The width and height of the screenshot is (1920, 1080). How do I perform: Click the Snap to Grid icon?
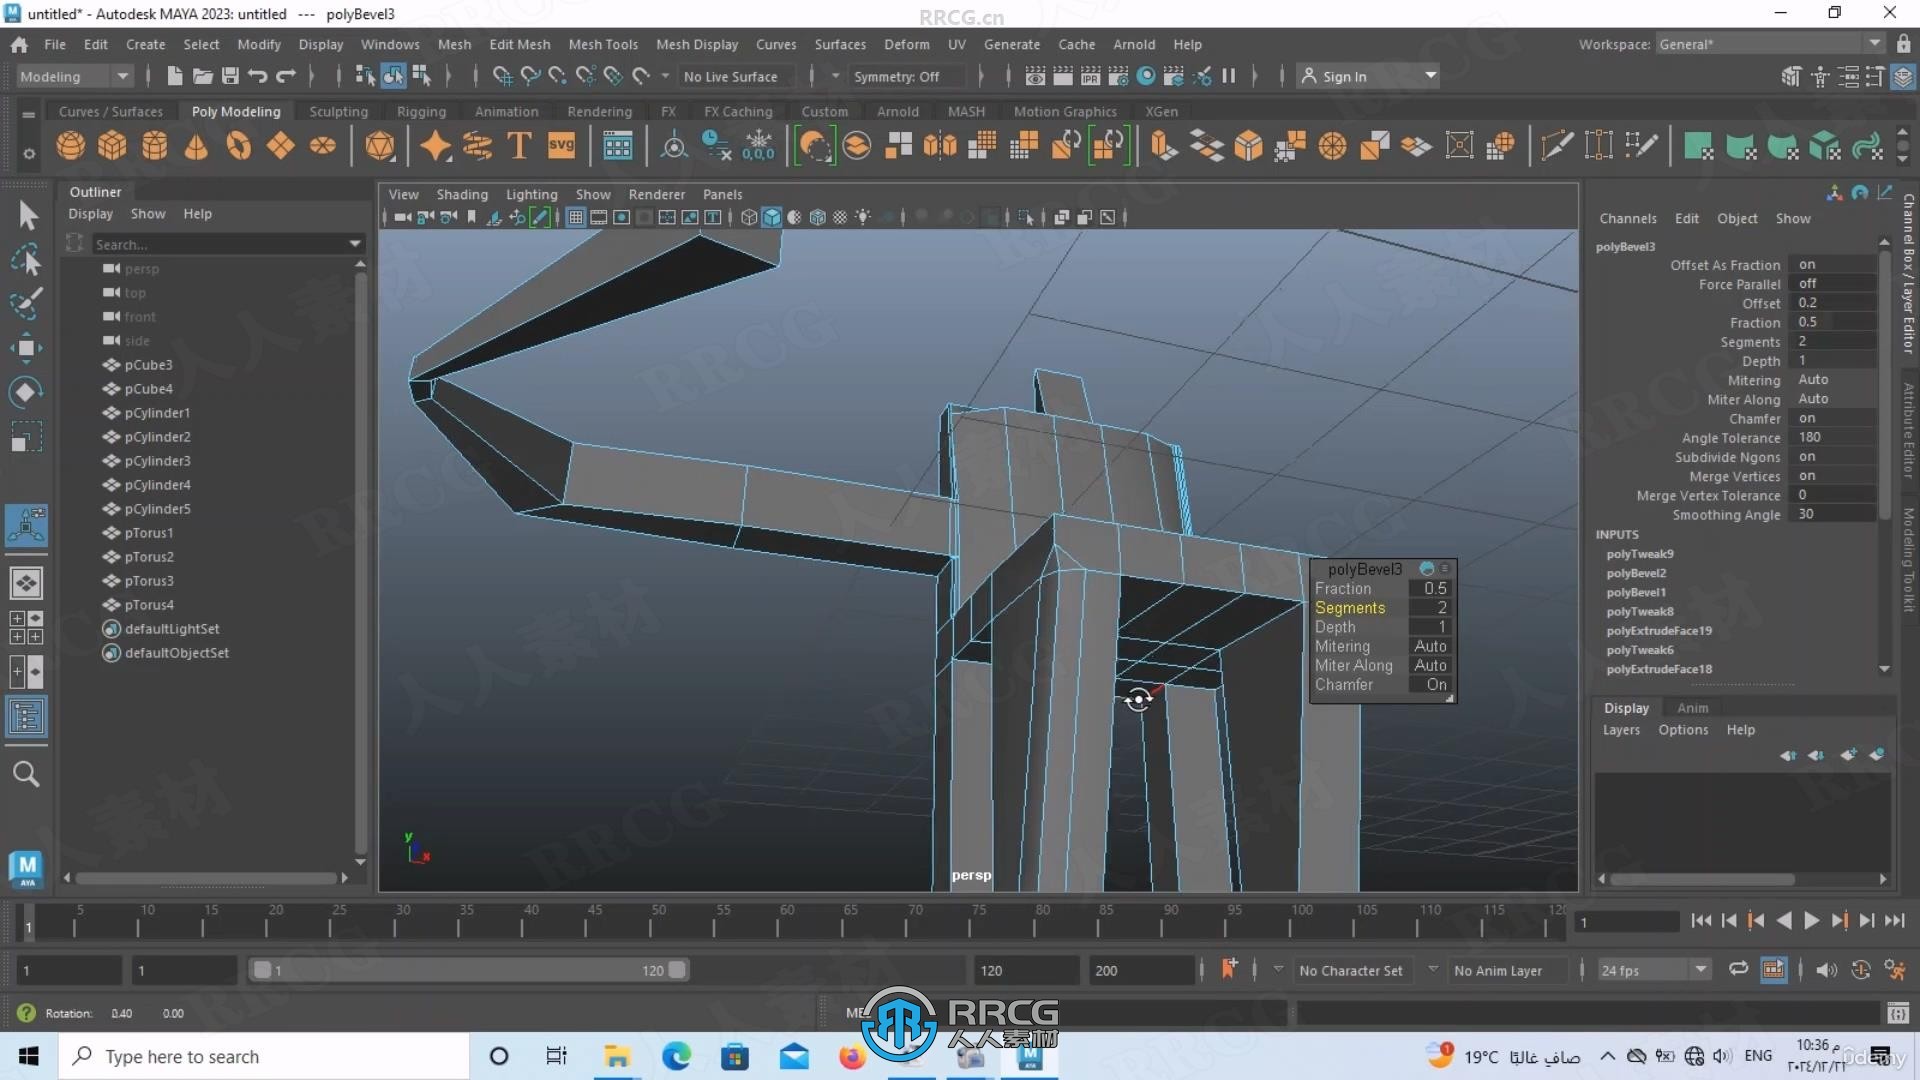coord(501,75)
